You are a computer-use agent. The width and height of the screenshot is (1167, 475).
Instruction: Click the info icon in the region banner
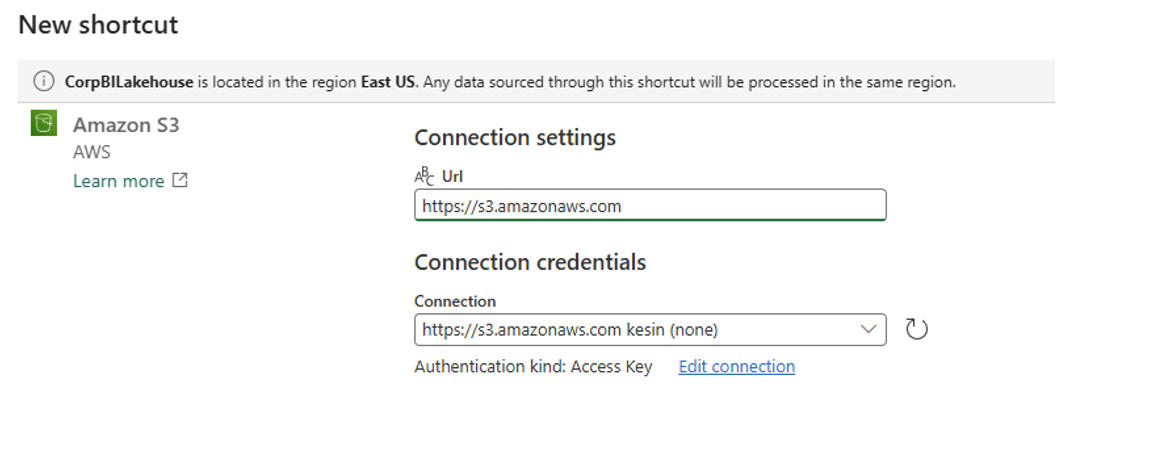(44, 82)
